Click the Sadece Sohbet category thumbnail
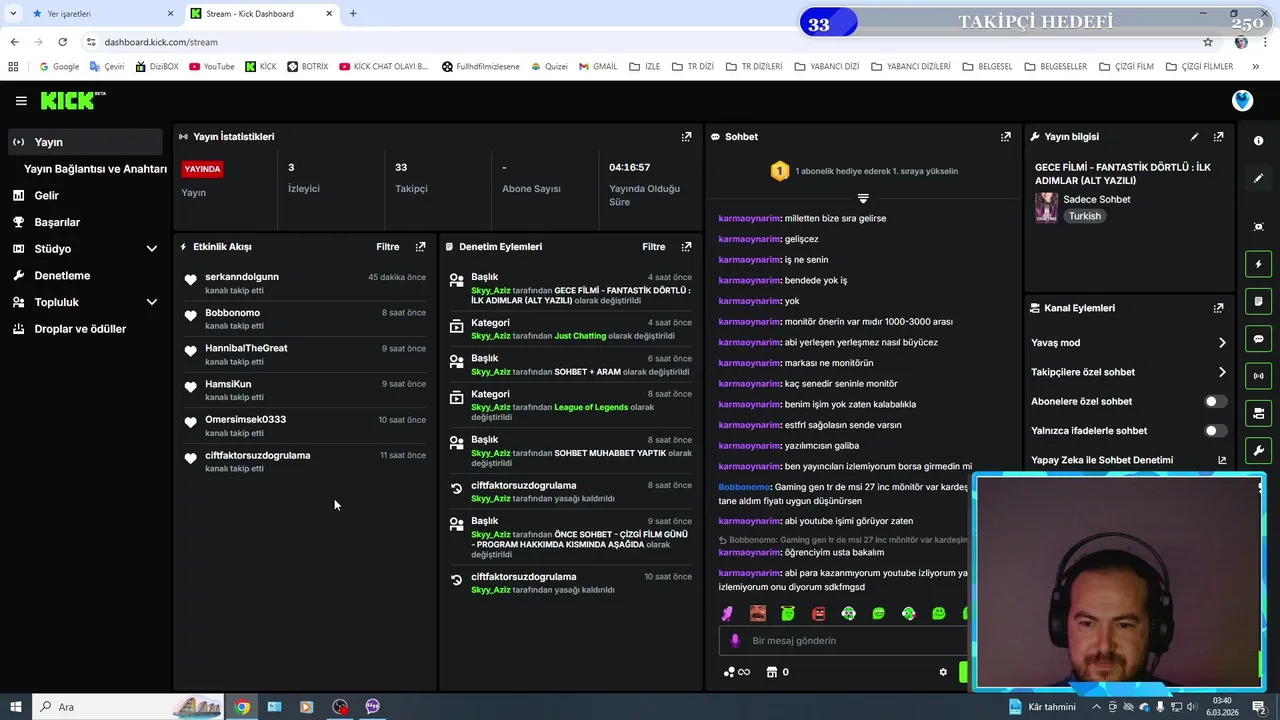 coord(1046,207)
